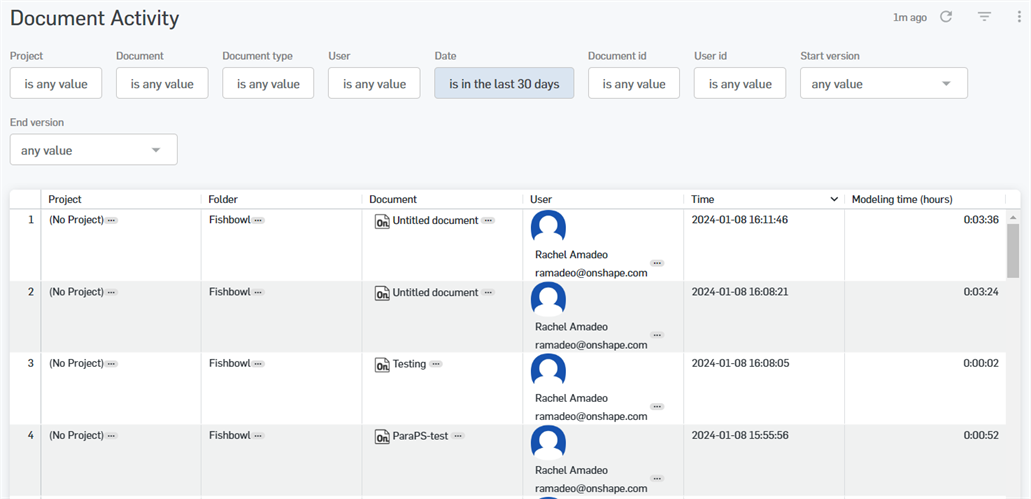Screen dimensions: 1031x499
Task: Open the filter icon in header
Action: tap(984, 17)
